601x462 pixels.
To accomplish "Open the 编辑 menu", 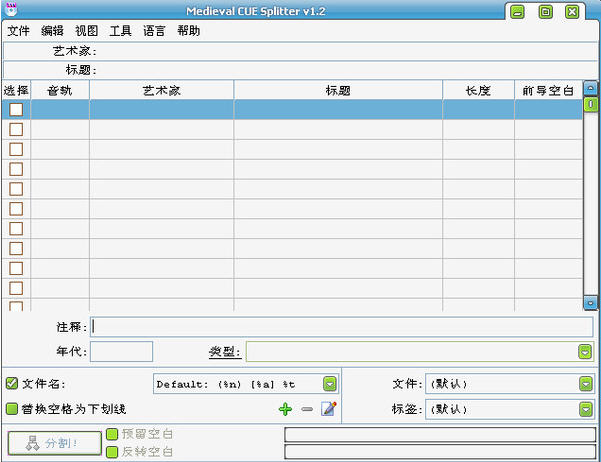I will [53, 31].
